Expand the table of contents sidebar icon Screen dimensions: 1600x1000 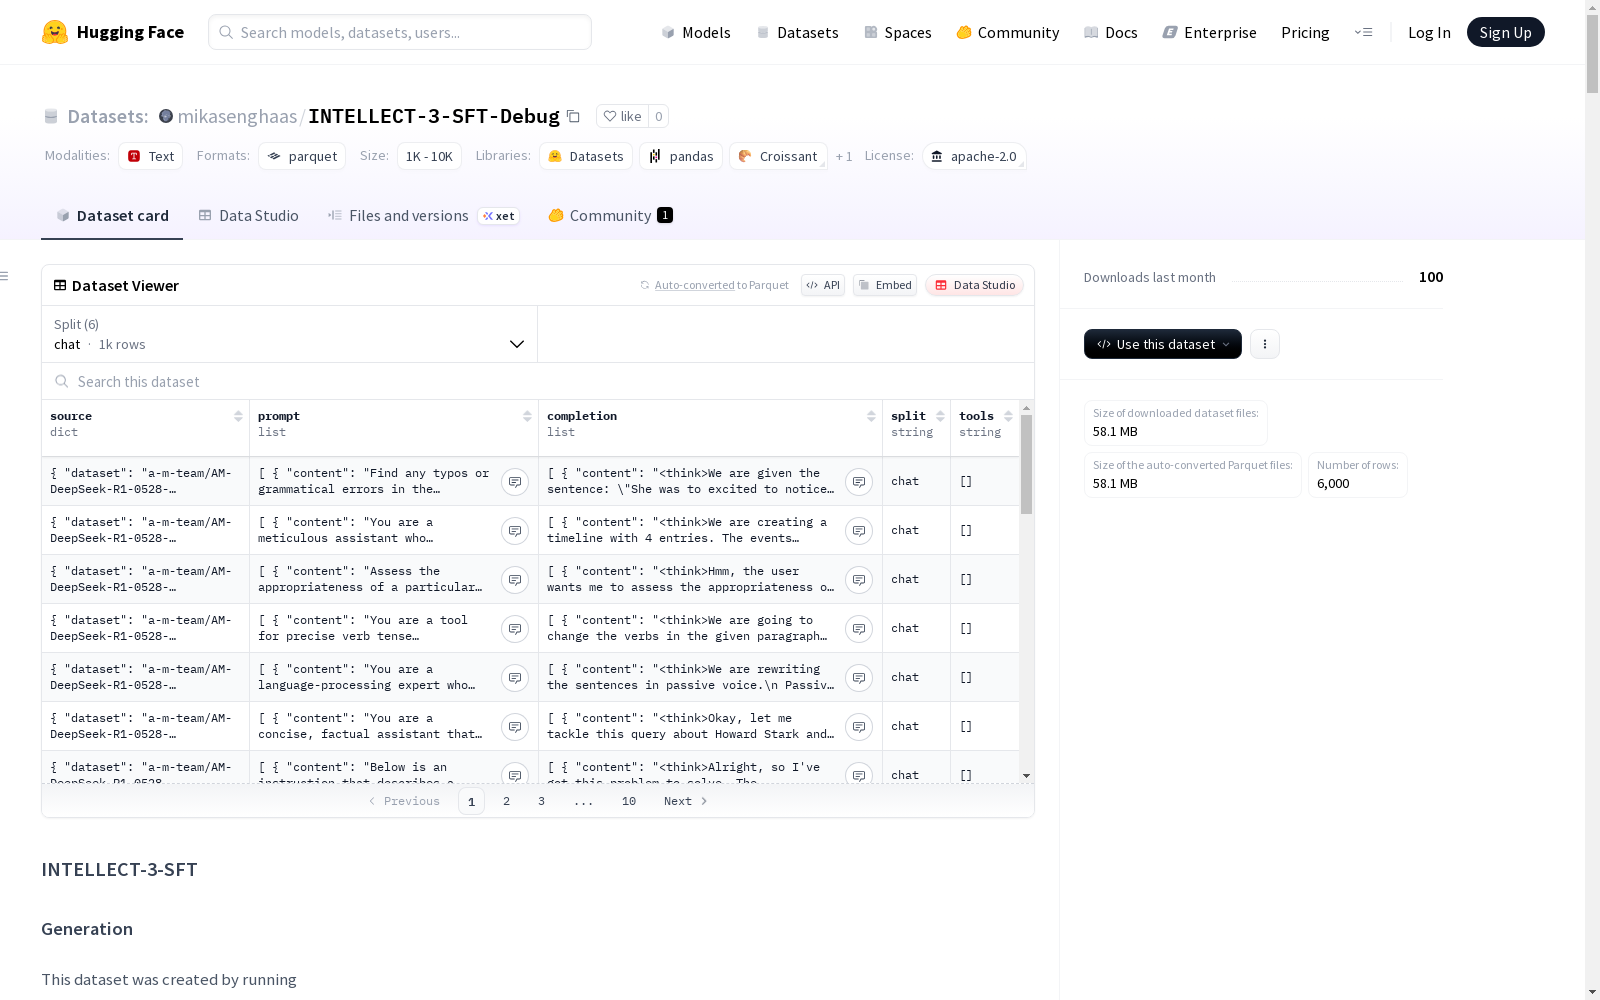[5, 276]
